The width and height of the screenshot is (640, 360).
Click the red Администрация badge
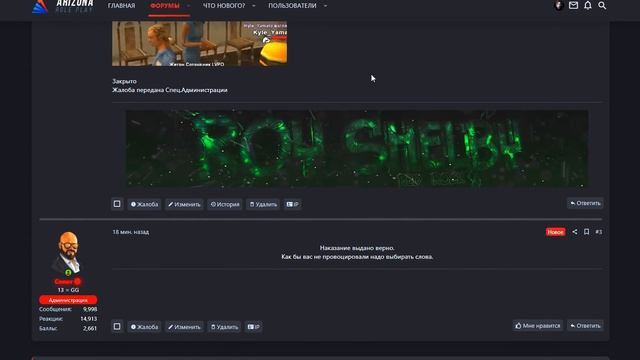pyautogui.click(x=68, y=300)
